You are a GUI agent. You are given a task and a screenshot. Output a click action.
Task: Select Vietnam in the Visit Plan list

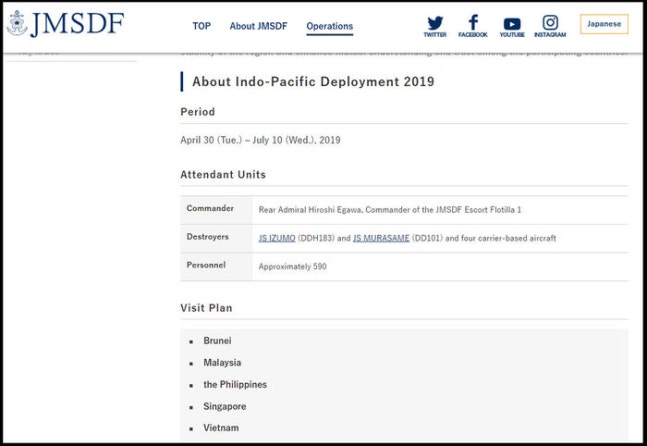[221, 428]
